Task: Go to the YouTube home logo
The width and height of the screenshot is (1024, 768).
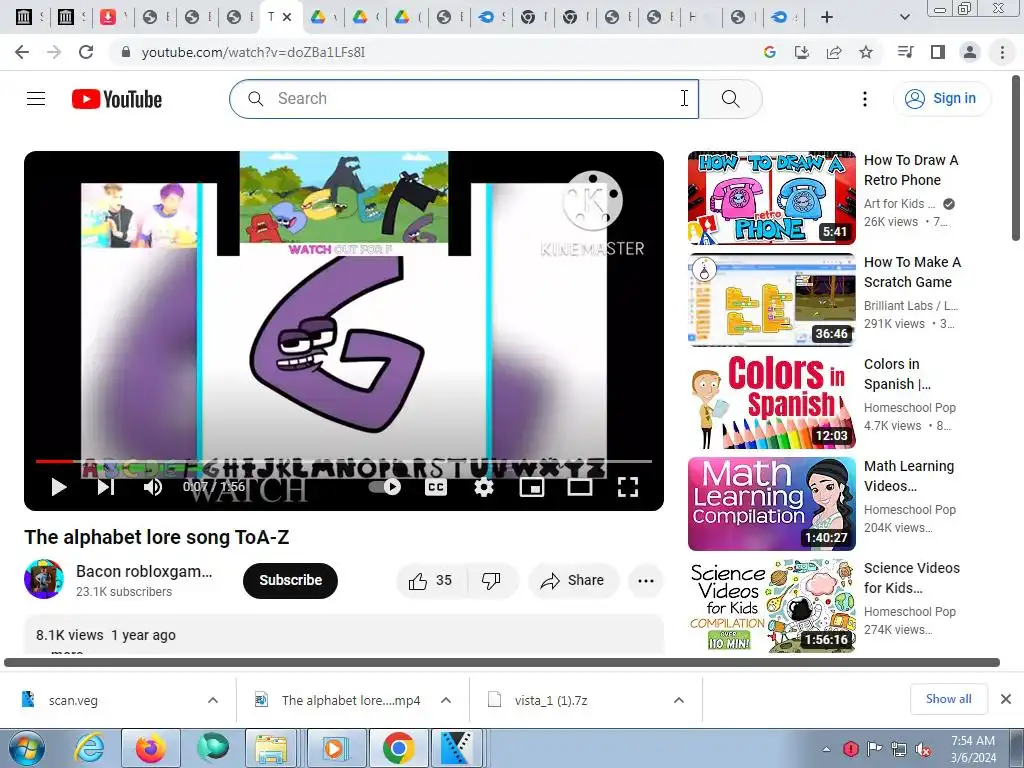Action: coord(117,99)
